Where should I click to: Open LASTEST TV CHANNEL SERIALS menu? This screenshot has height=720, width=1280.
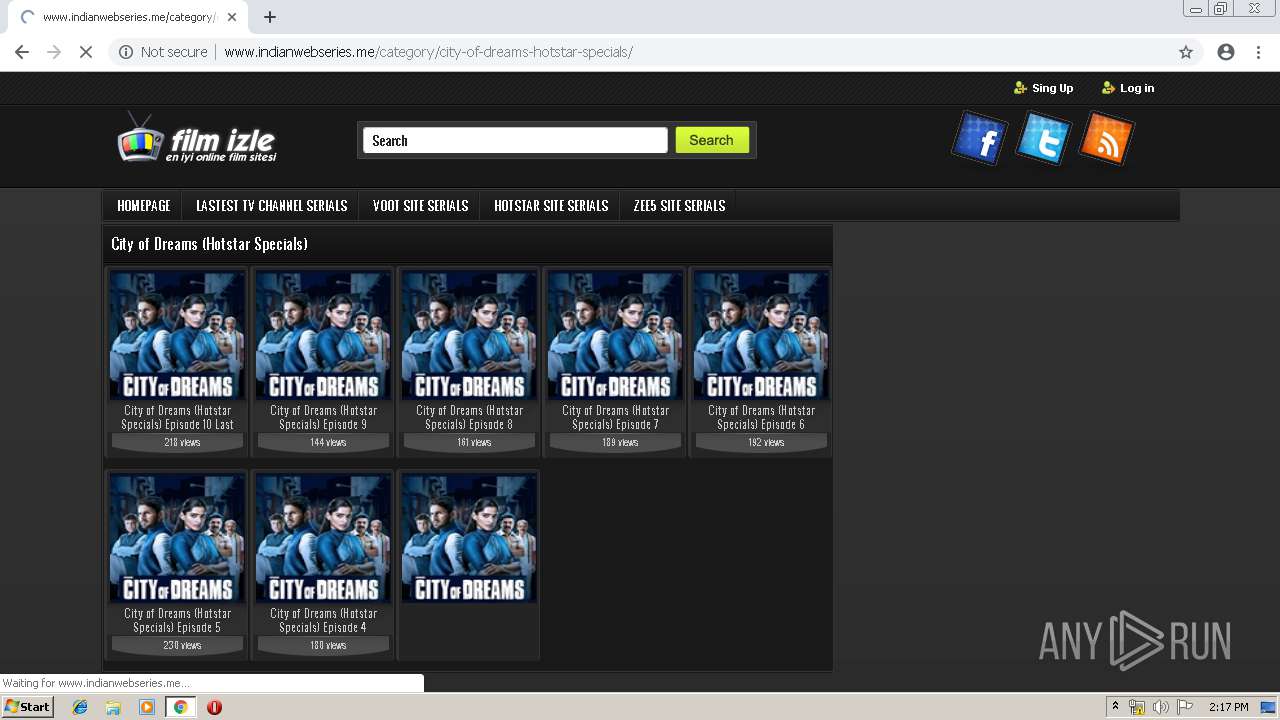271,205
